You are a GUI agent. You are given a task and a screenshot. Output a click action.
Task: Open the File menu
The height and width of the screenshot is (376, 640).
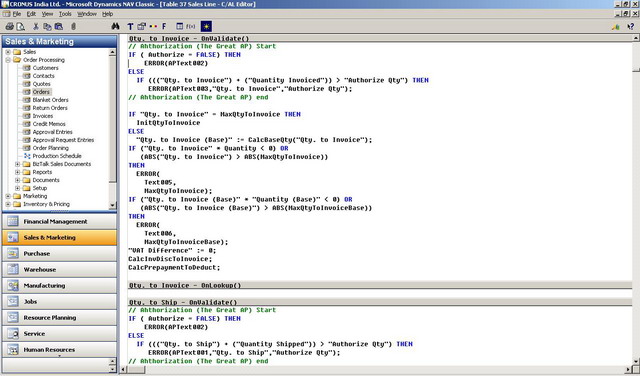click(x=17, y=14)
